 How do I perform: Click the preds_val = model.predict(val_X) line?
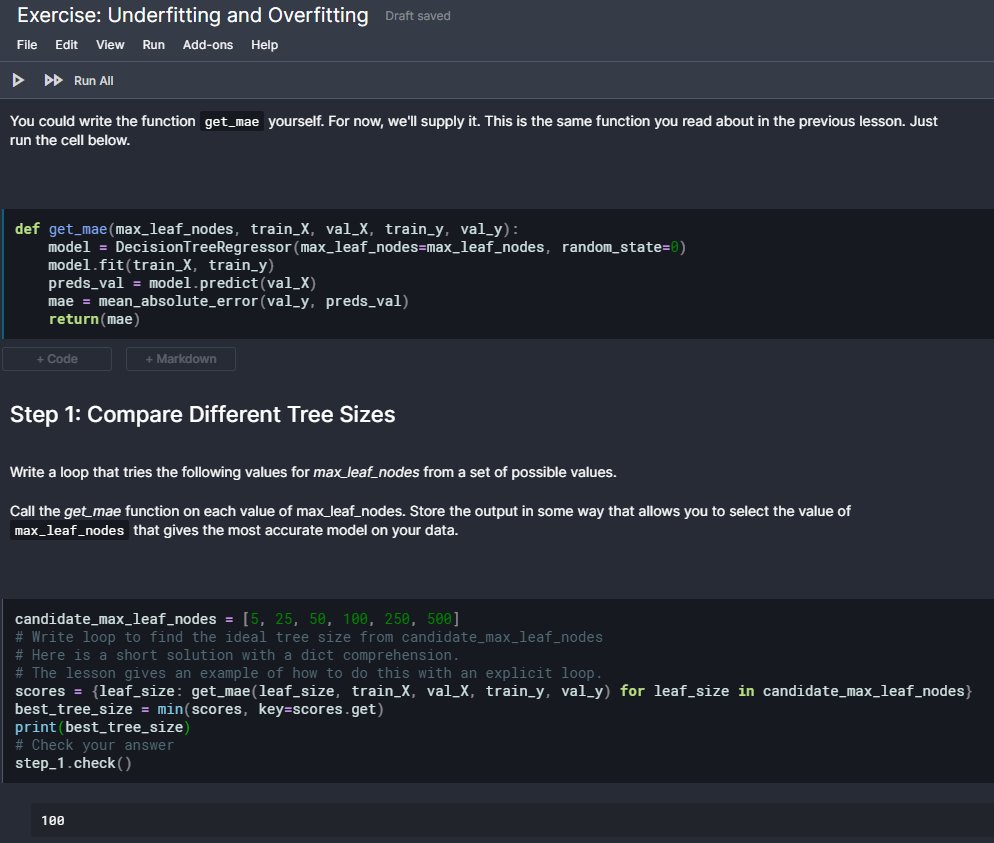point(183,283)
